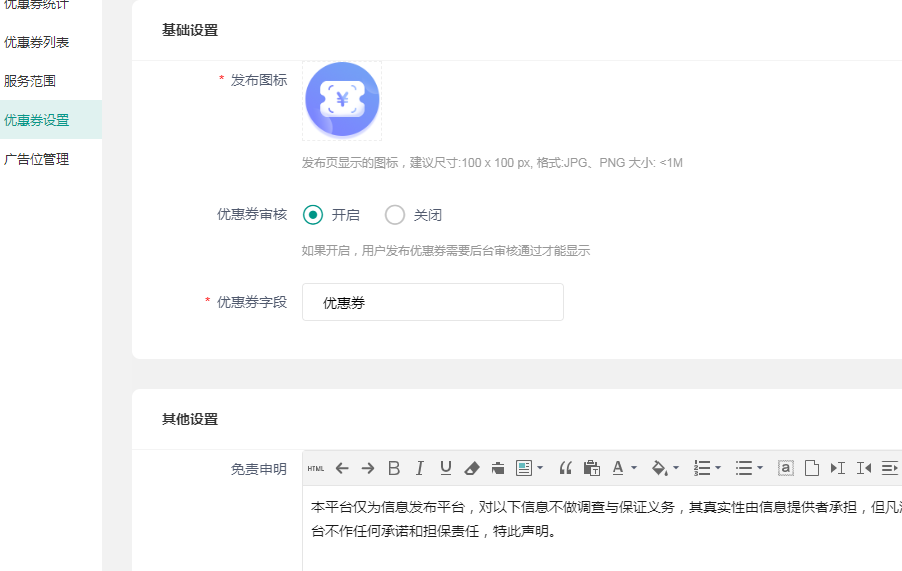Image resolution: width=902 pixels, height=571 pixels.
Task: Toggle underline formatting in the editor
Action: pyautogui.click(x=446, y=468)
